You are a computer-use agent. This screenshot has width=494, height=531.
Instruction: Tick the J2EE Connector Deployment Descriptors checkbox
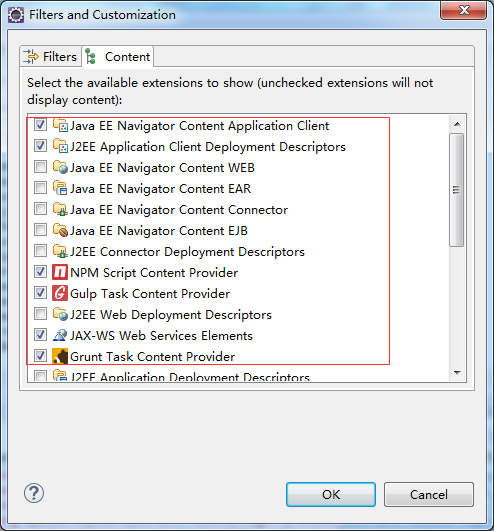pos(40,251)
